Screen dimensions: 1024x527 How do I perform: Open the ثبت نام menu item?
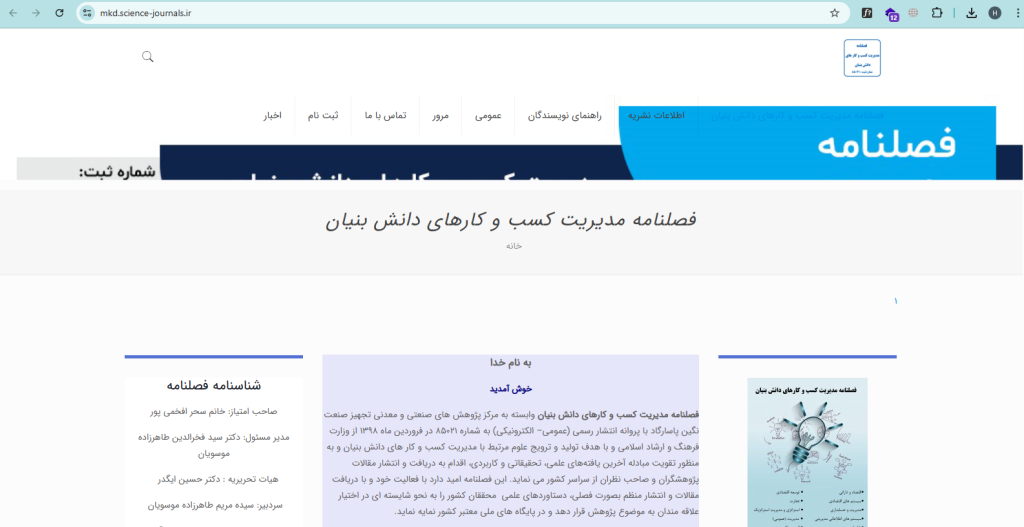click(x=323, y=116)
